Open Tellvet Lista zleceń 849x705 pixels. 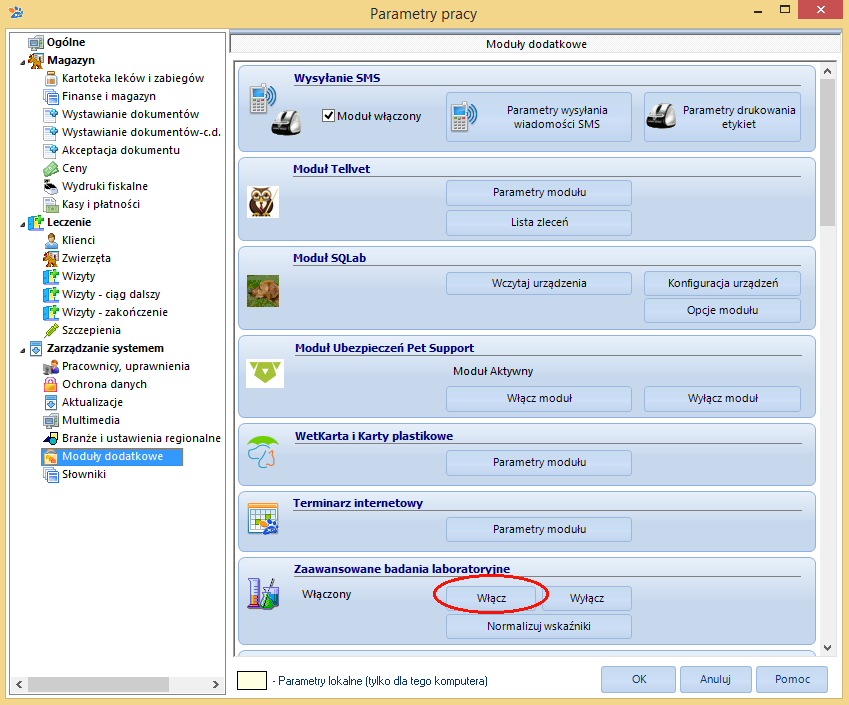click(539, 222)
